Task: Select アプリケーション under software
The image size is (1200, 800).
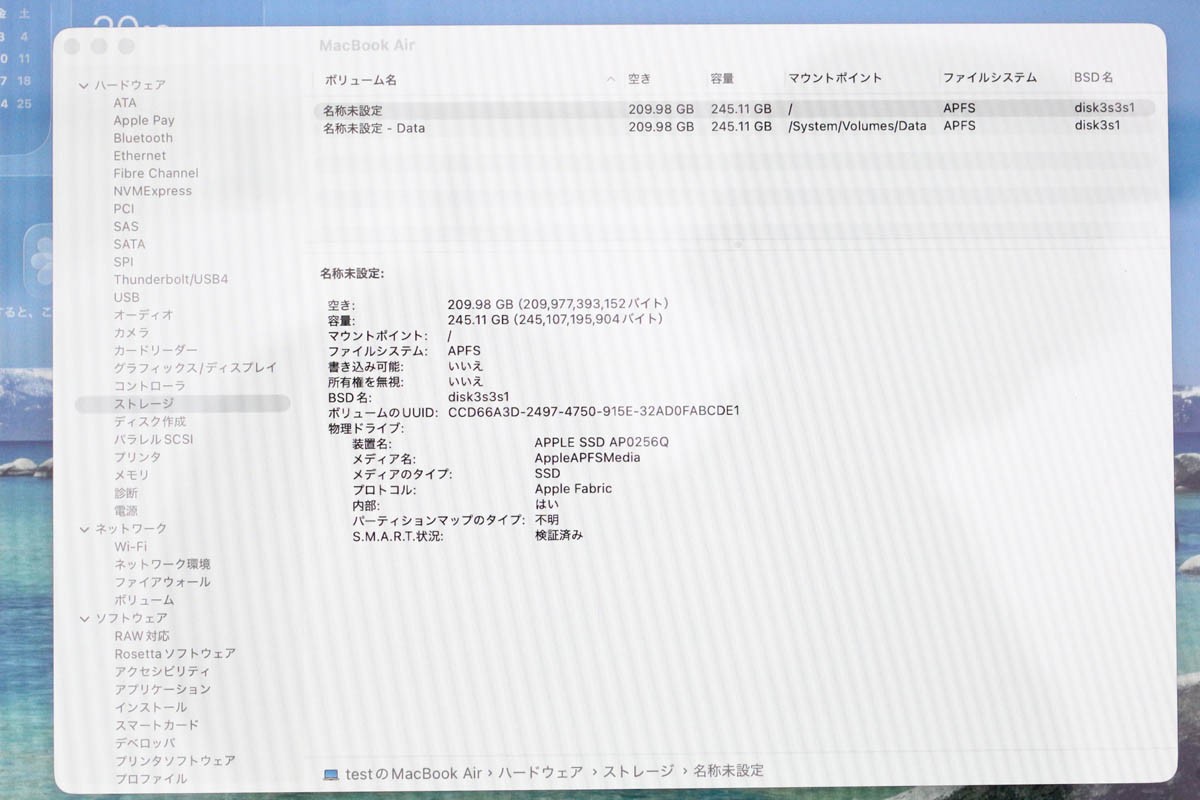Action: (x=163, y=689)
